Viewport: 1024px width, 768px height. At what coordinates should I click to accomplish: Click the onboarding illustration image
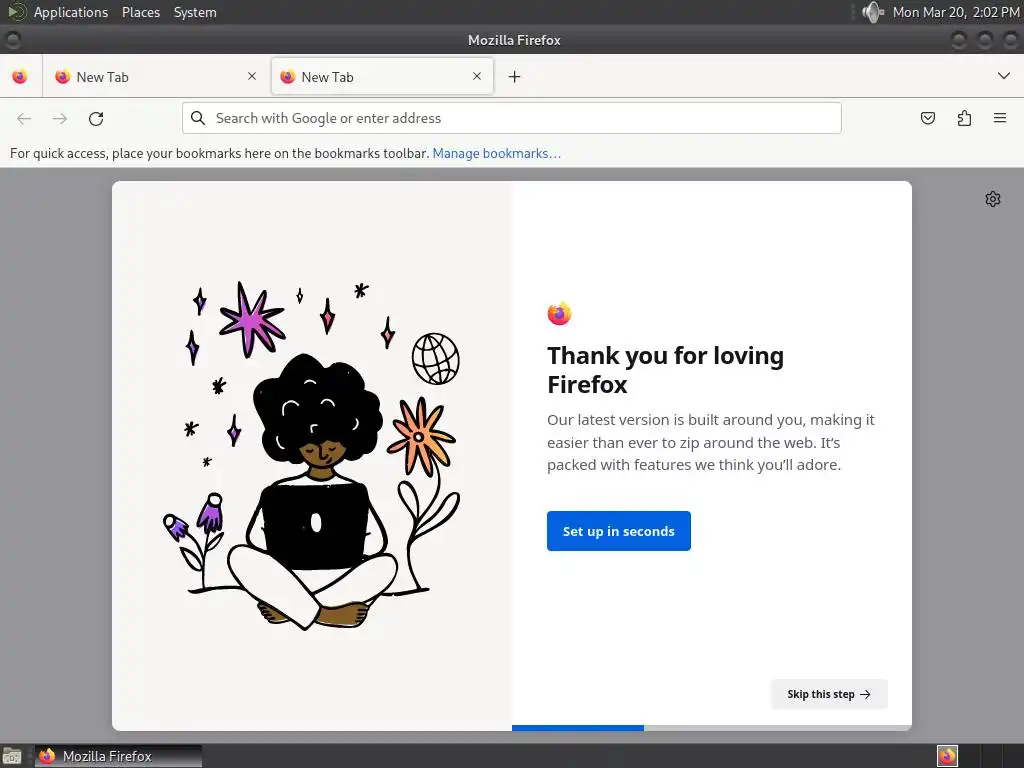pos(312,456)
